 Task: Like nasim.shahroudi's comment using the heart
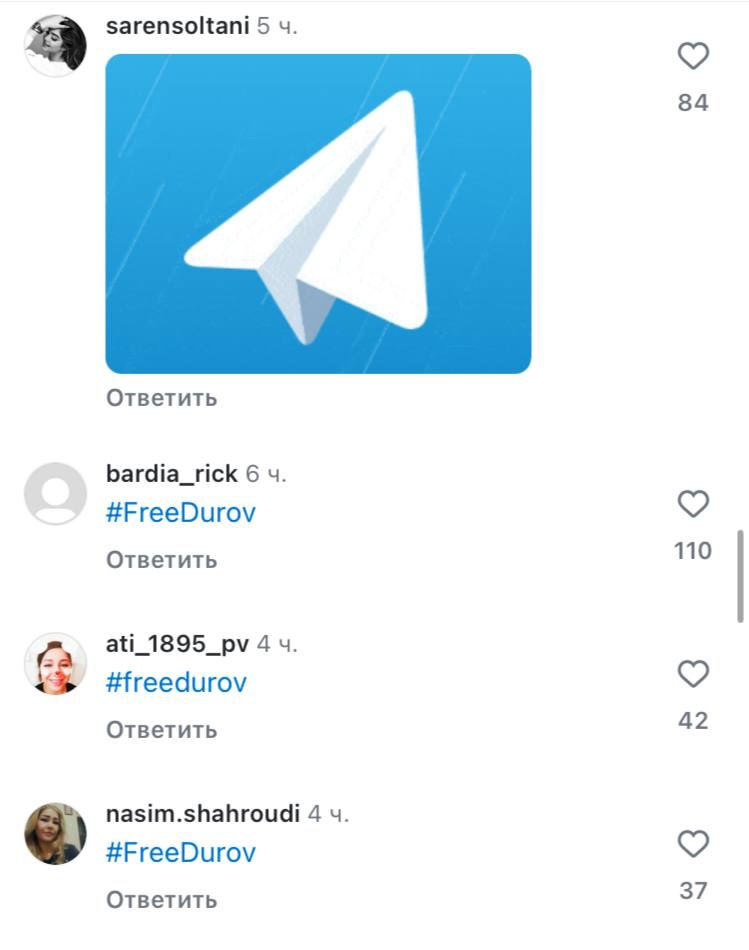coord(693,844)
